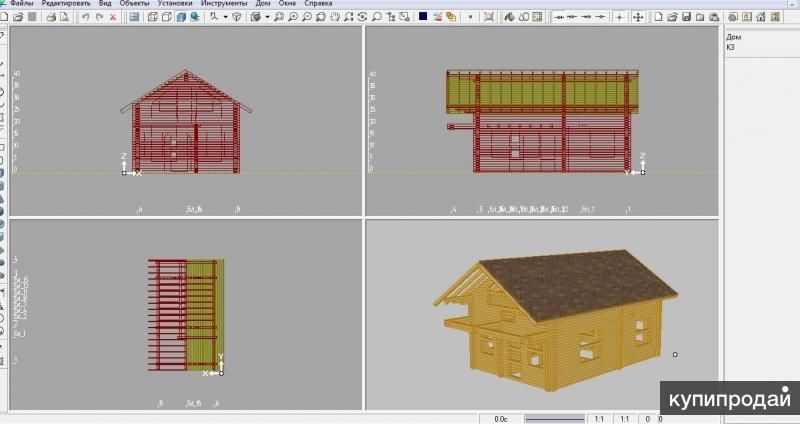Click the Undo arrow icon

click(85, 17)
